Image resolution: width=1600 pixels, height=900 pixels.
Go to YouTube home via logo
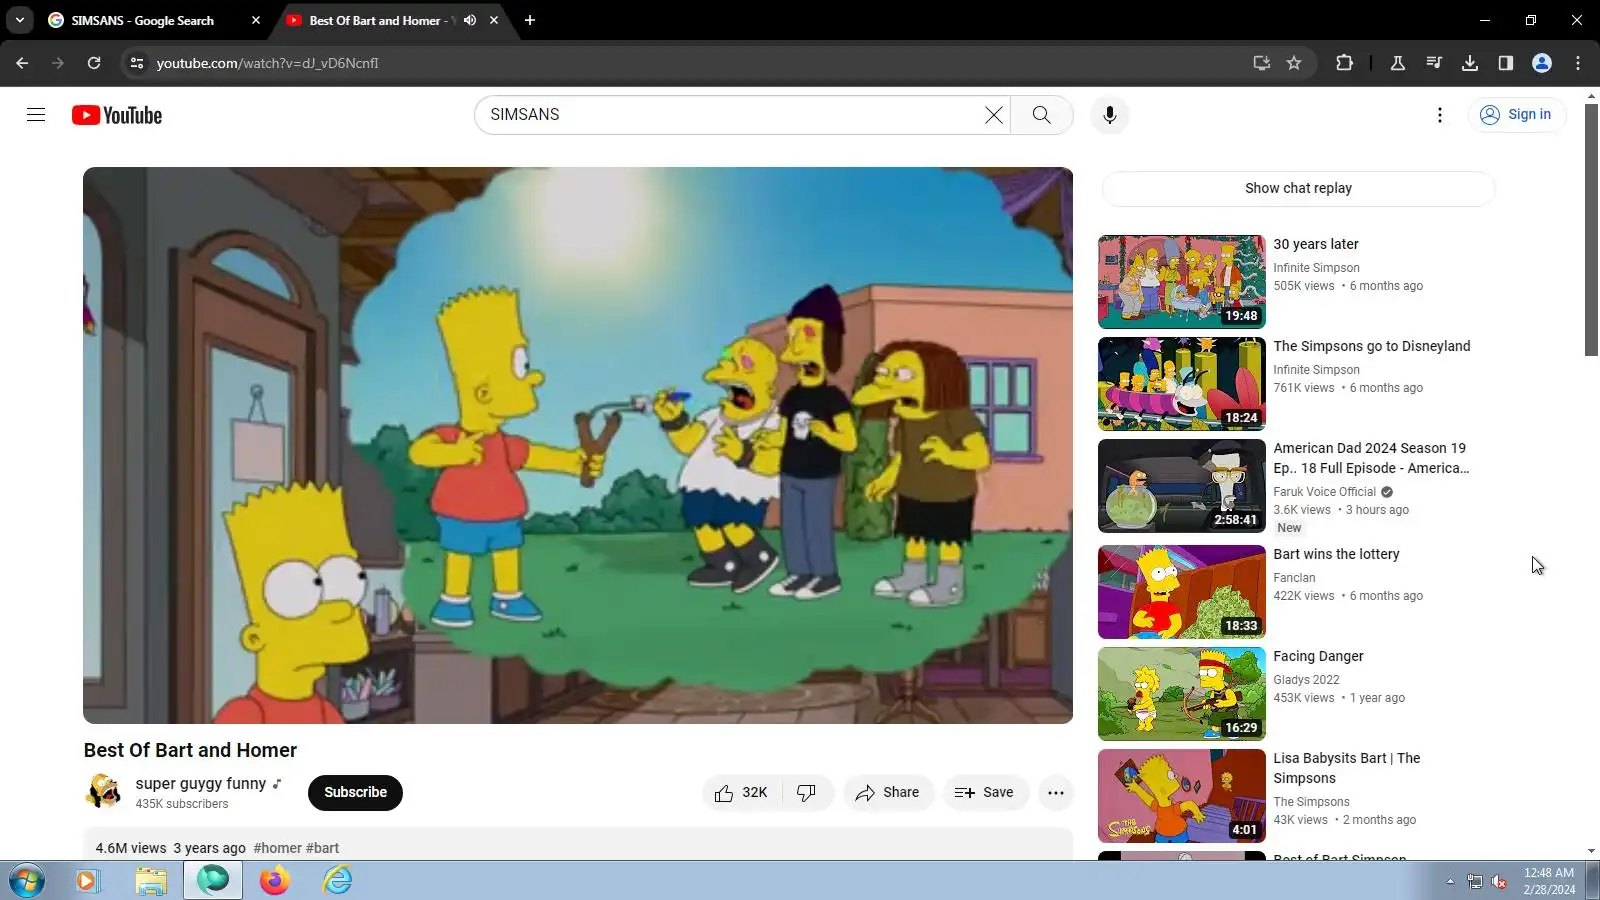pos(117,115)
